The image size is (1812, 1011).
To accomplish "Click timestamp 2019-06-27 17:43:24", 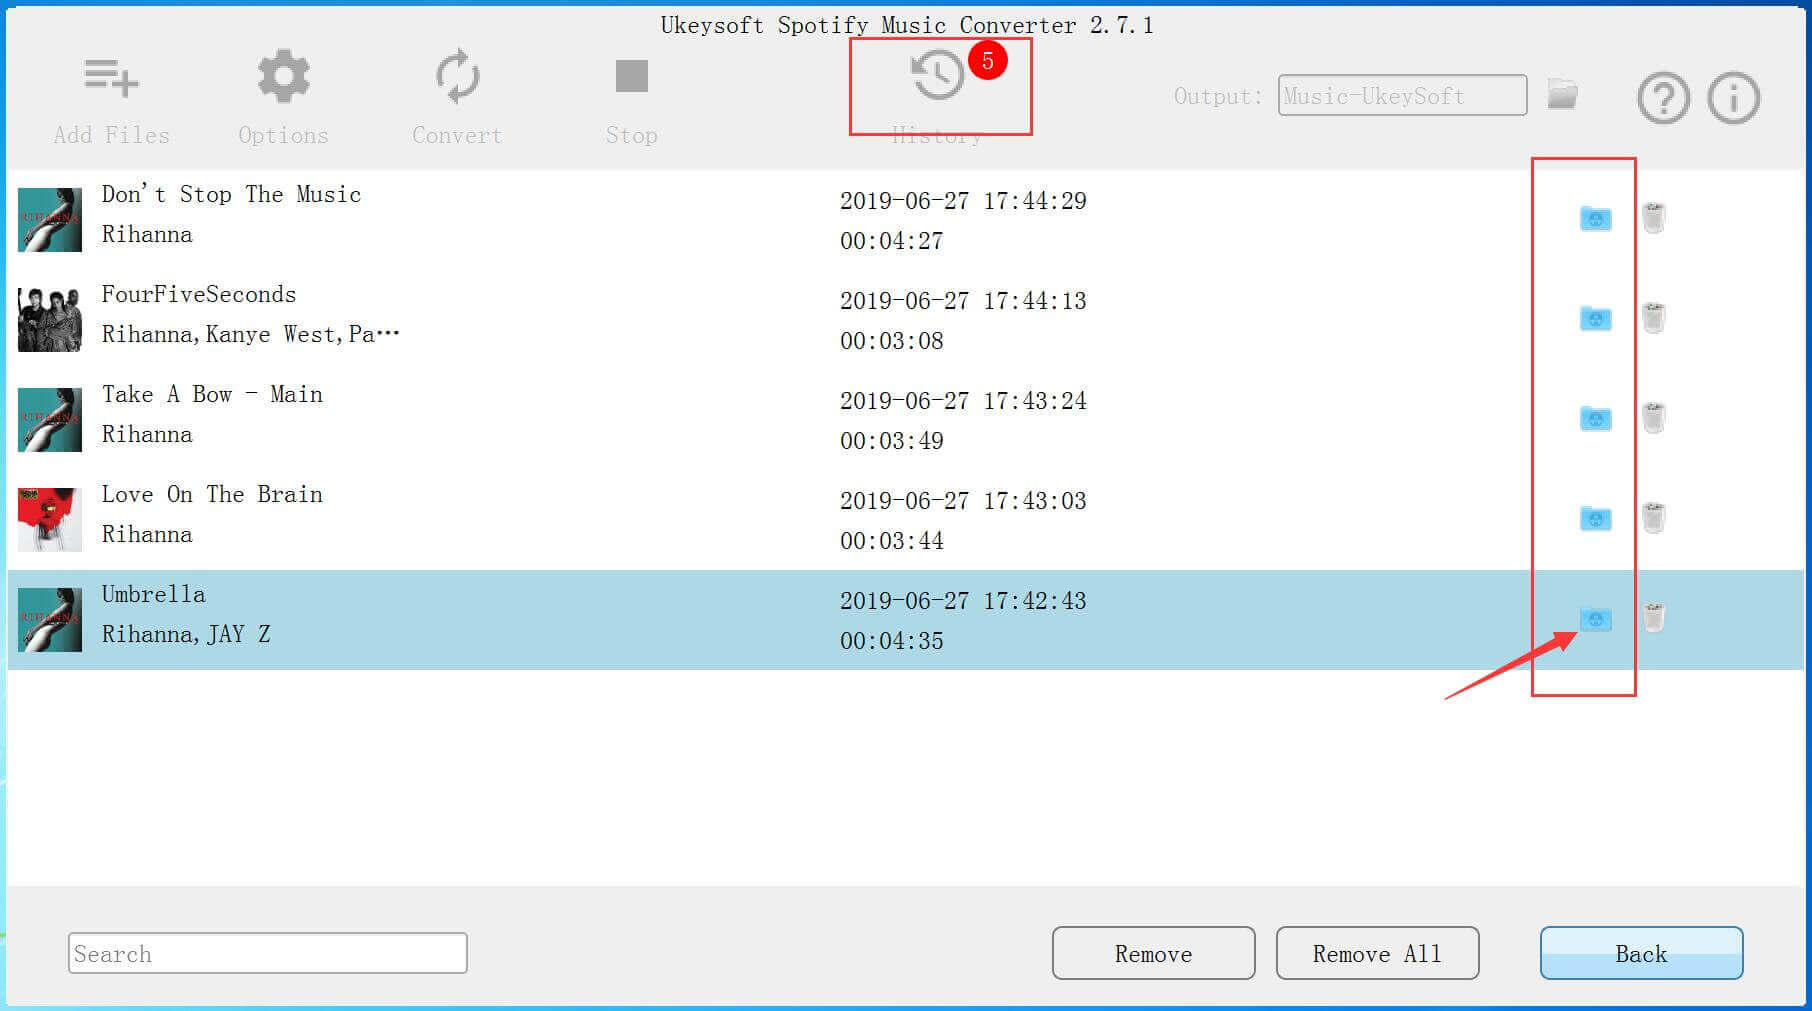I will (963, 400).
